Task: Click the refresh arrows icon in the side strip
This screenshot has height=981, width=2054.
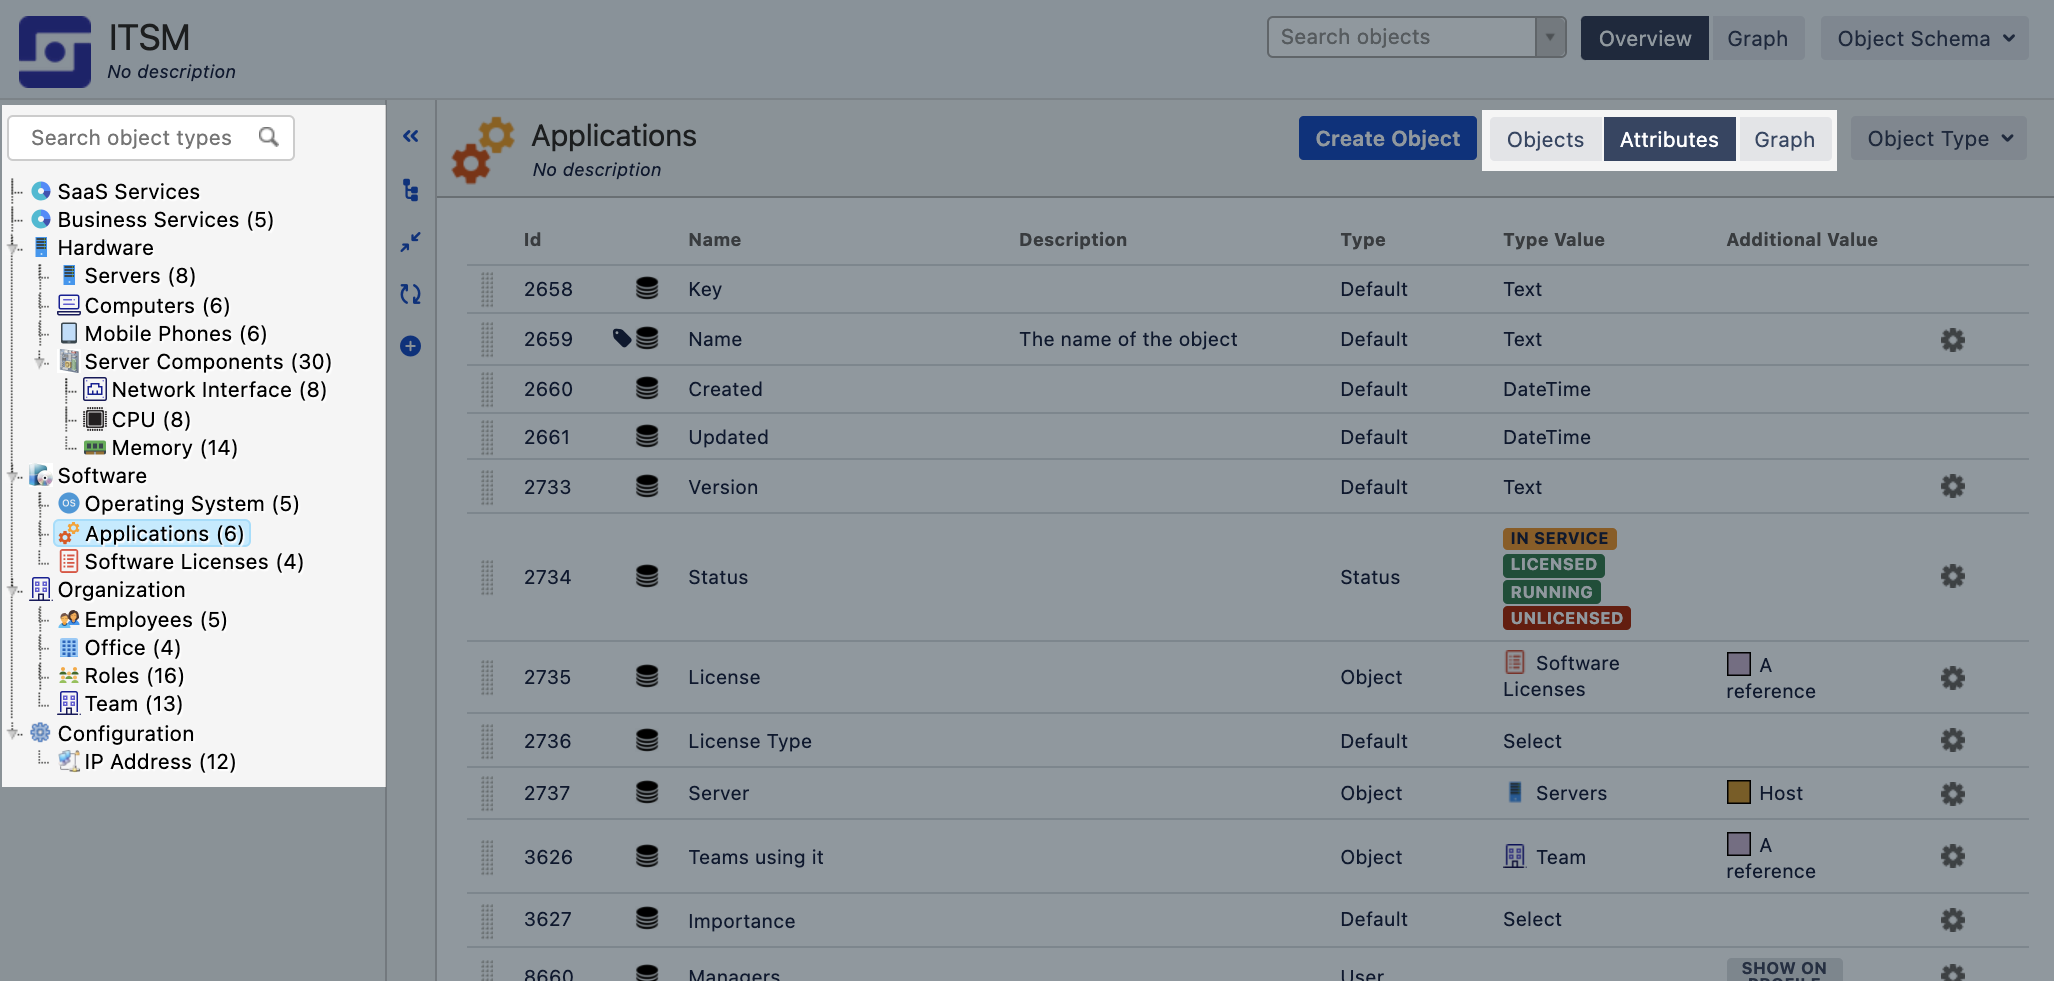Action: 410,294
